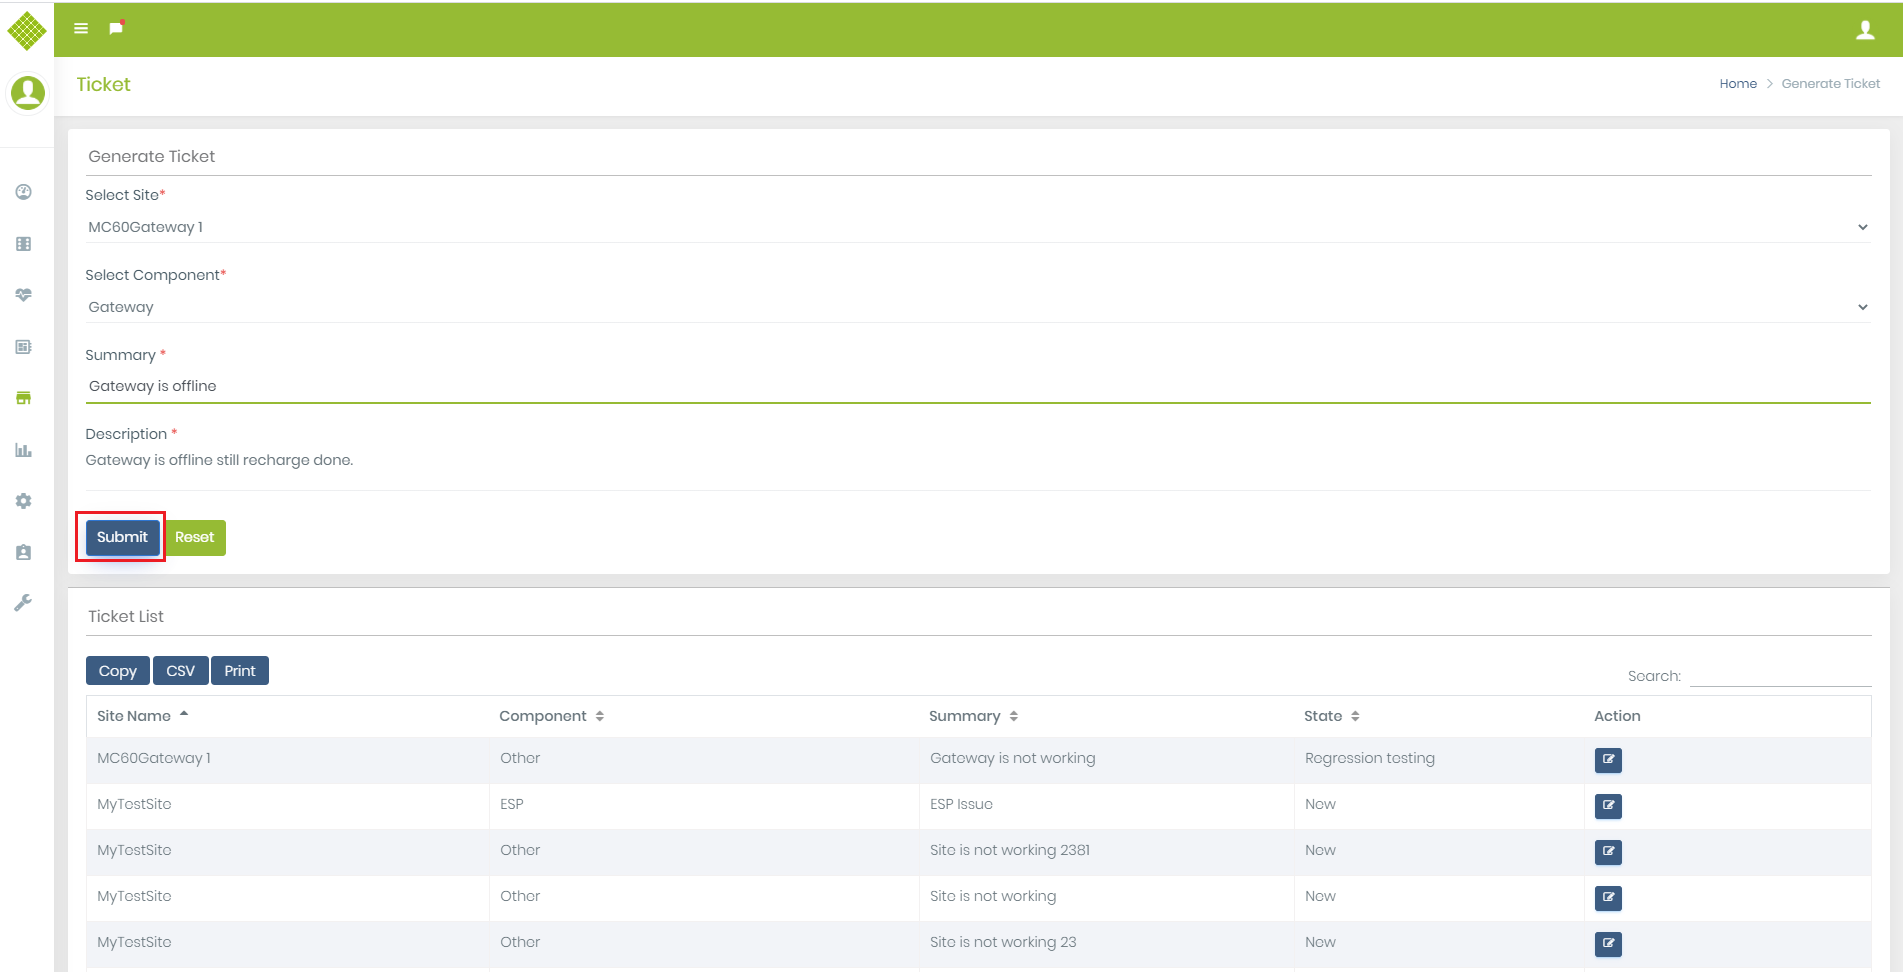Viewport: 1903px width, 972px height.
Task: Go to Home via breadcrumb
Action: [x=1737, y=84]
